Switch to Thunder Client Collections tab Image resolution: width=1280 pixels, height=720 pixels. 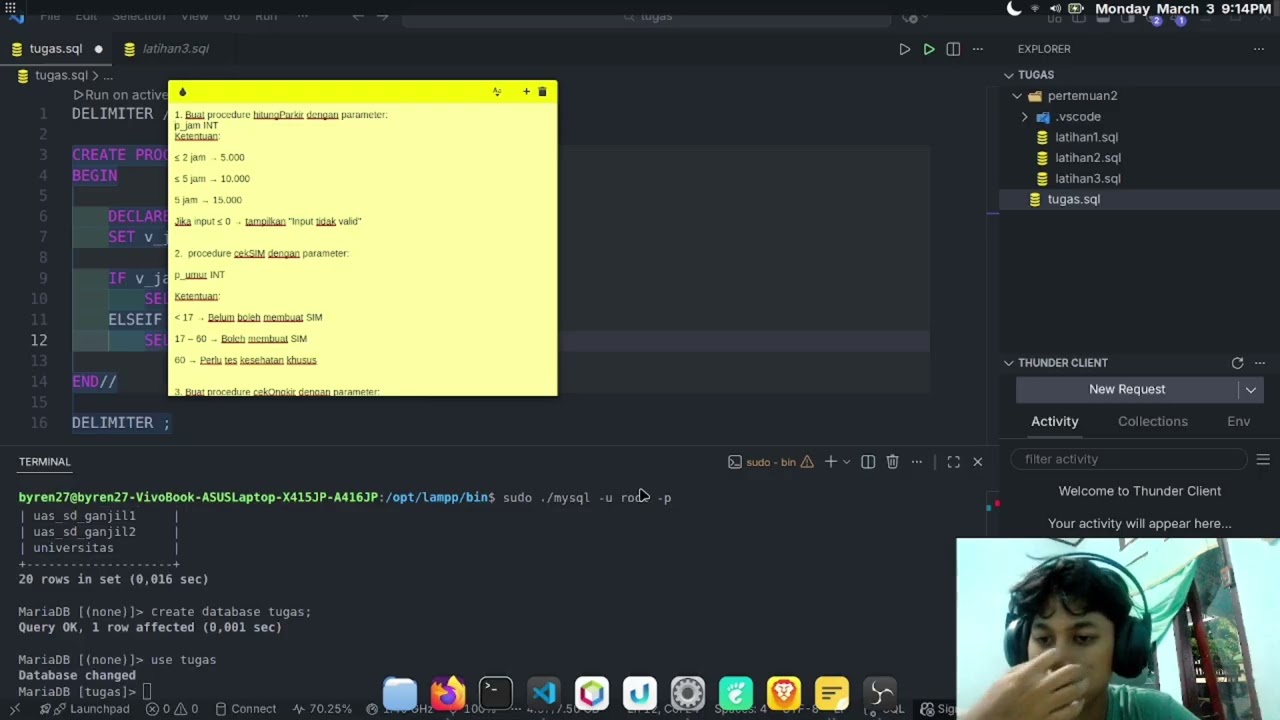pyautogui.click(x=1153, y=421)
